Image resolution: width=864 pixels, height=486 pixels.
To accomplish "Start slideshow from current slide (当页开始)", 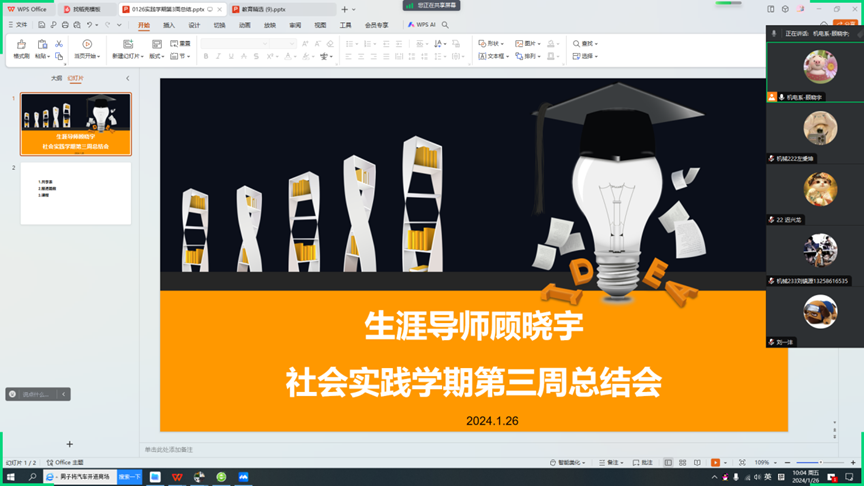I will tap(87, 45).
